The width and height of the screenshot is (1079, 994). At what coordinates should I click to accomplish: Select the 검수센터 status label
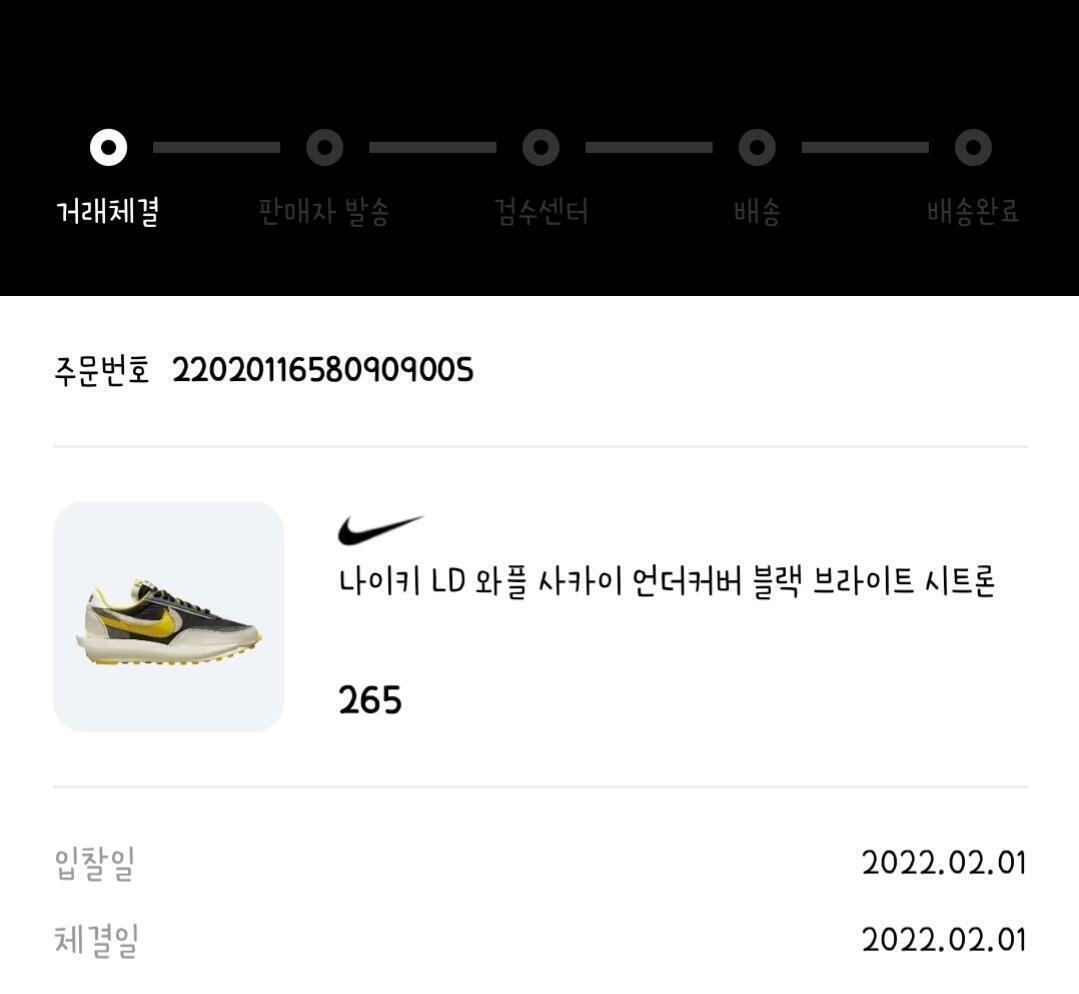click(x=542, y=211)
